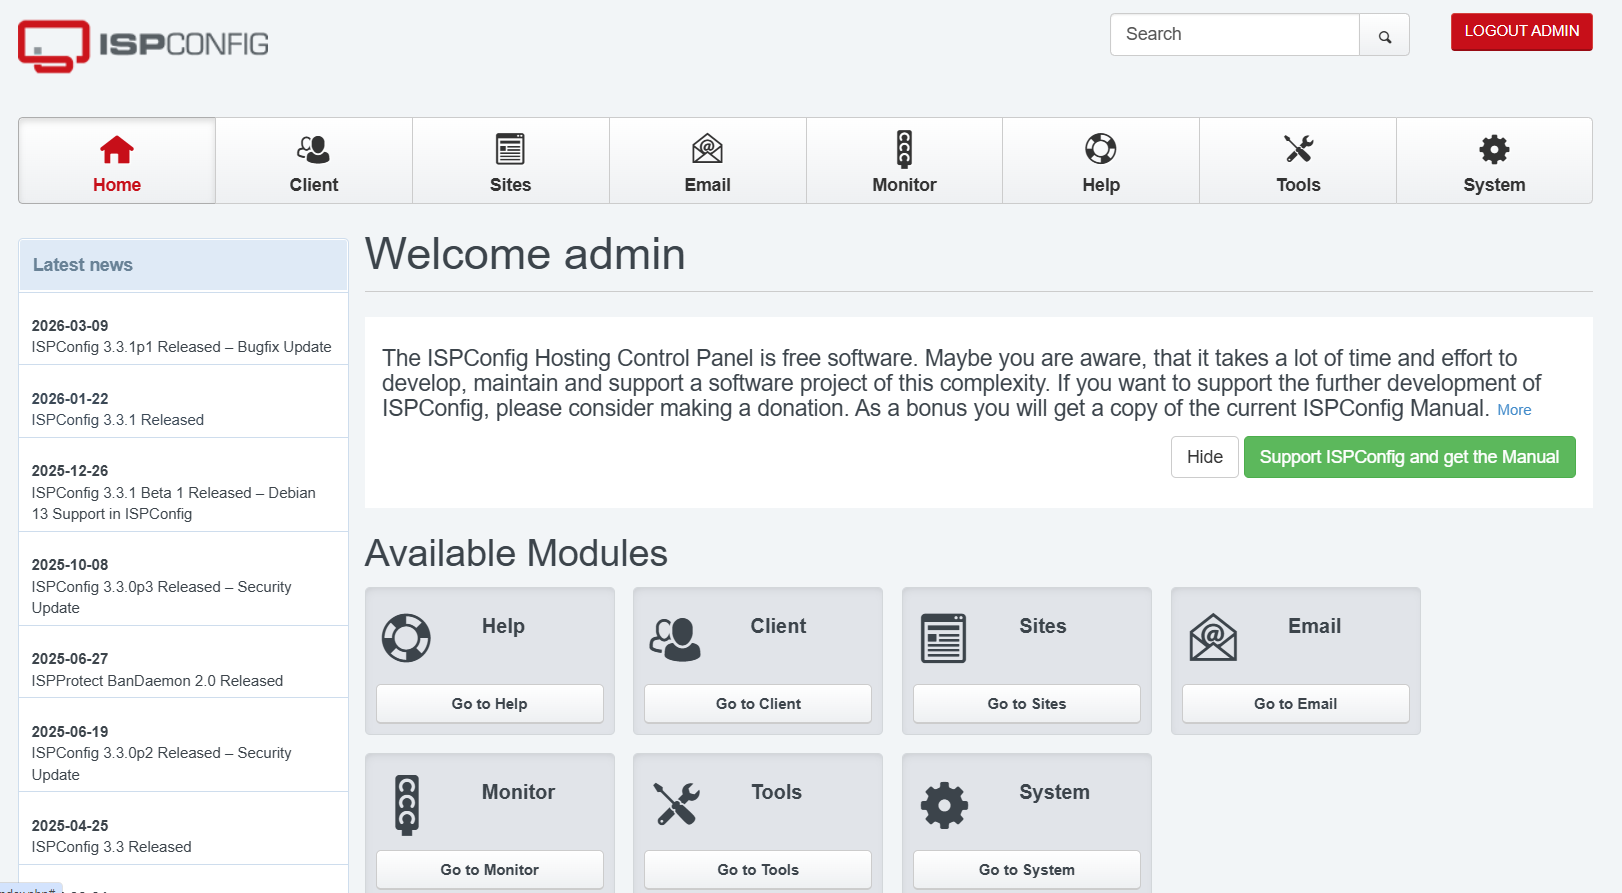This screenshot has height=893, width=1622.
Task: Click the ISPConfig logo
Action: (x=143, y=45)
